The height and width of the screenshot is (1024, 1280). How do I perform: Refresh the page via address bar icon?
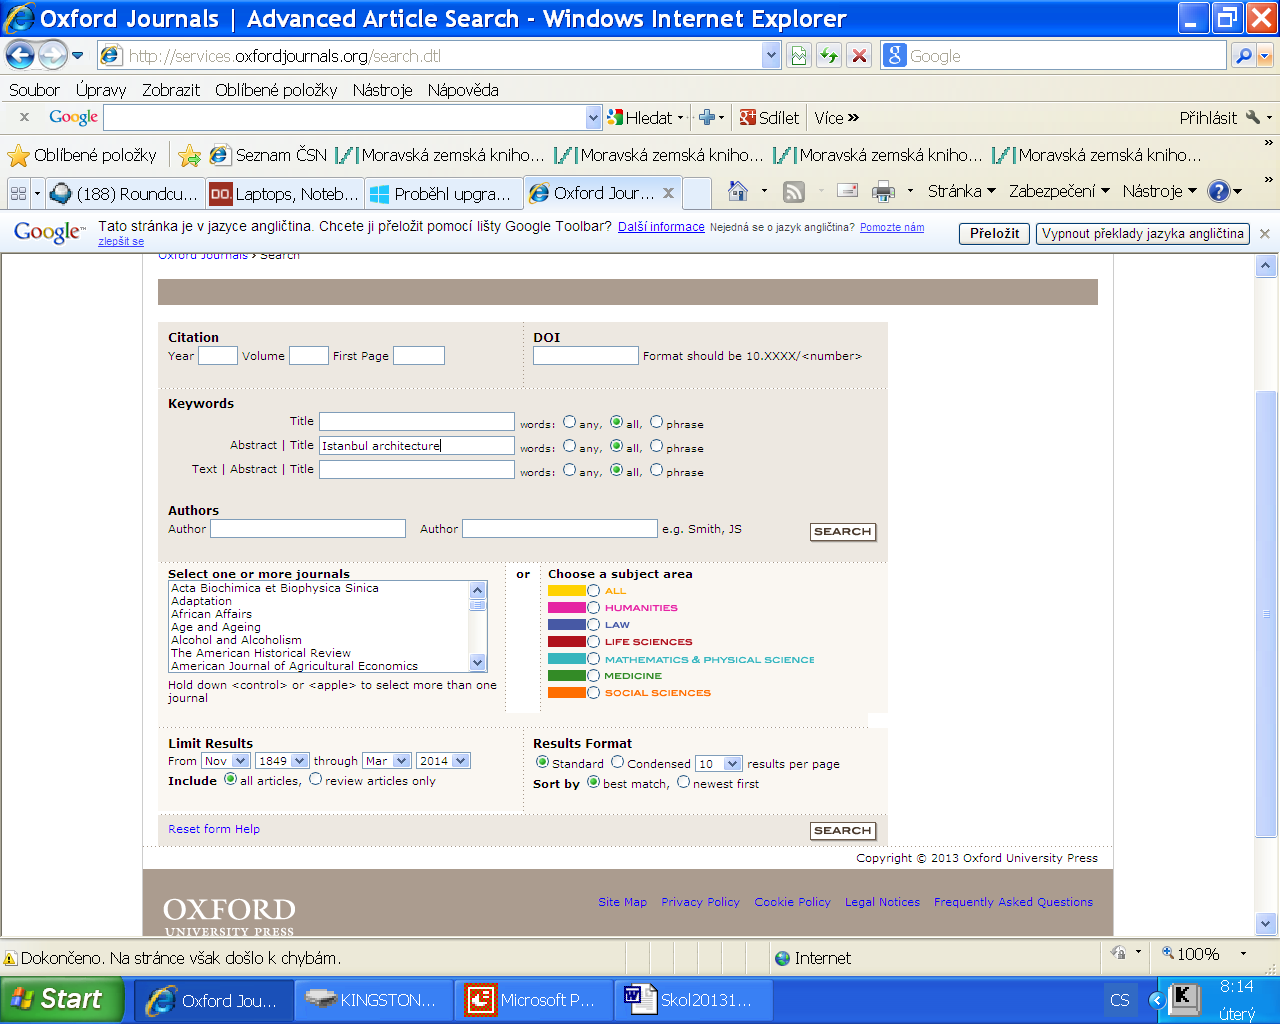tap(828, 56)
